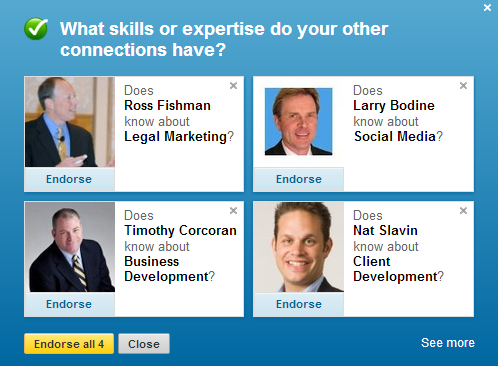Open the See more link
498x366 pixels.
(448, 343)
